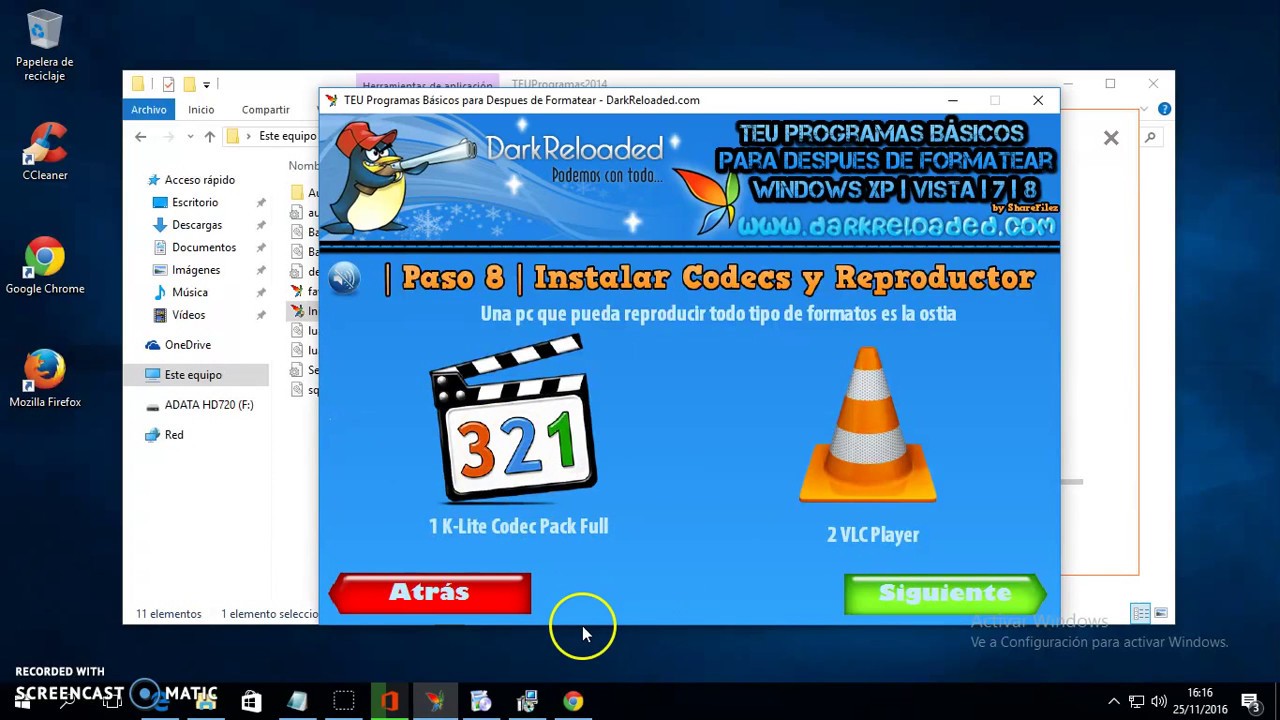Click the K-Lite Codec Pack clapperboard icon

pos(514,419)
